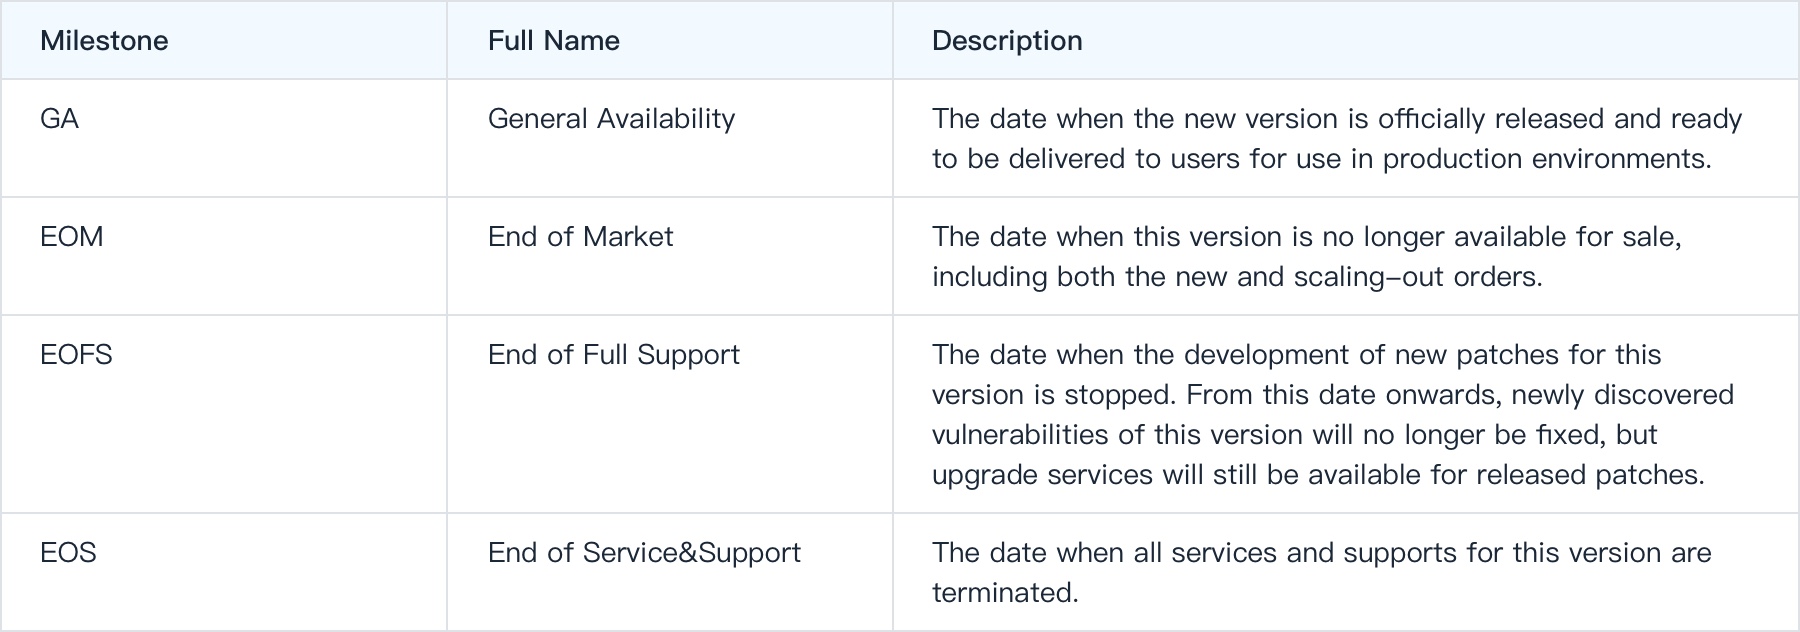This screenshot has width=1800, height=632.
Task: Click the Description column header
Action: pyautogui.click(x=1007, y=41)
